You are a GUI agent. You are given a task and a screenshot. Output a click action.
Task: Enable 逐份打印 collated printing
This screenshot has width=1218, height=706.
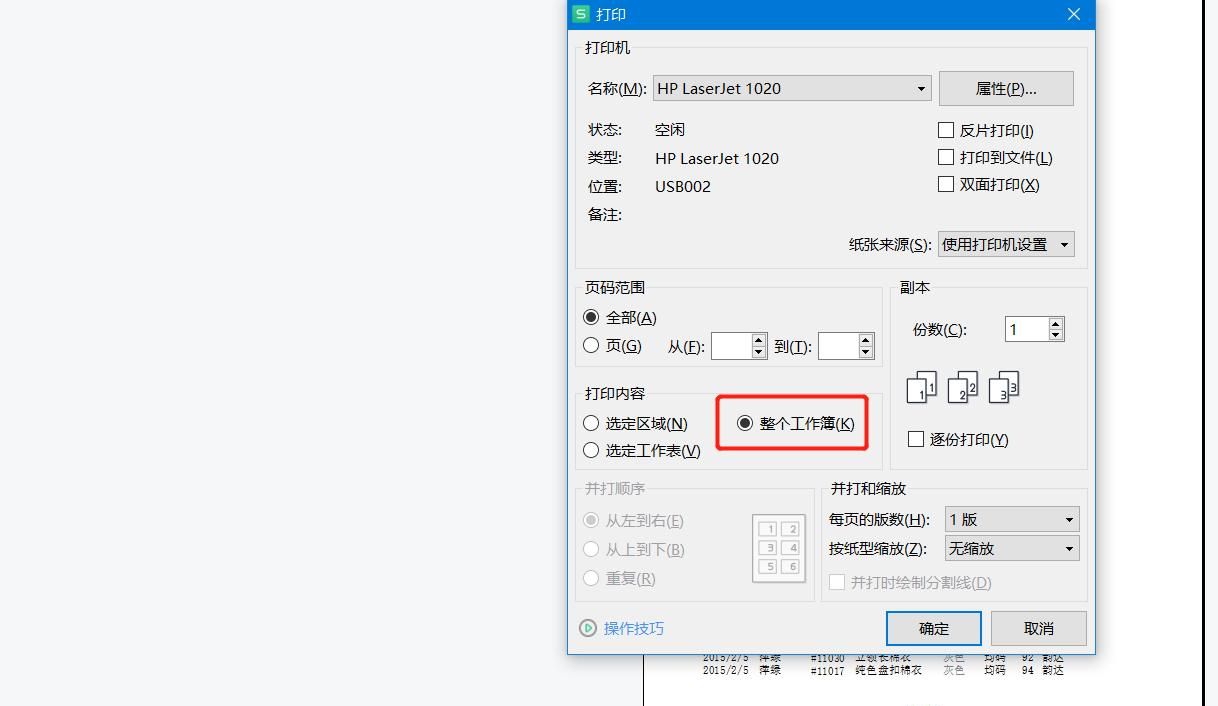(916, 438)
